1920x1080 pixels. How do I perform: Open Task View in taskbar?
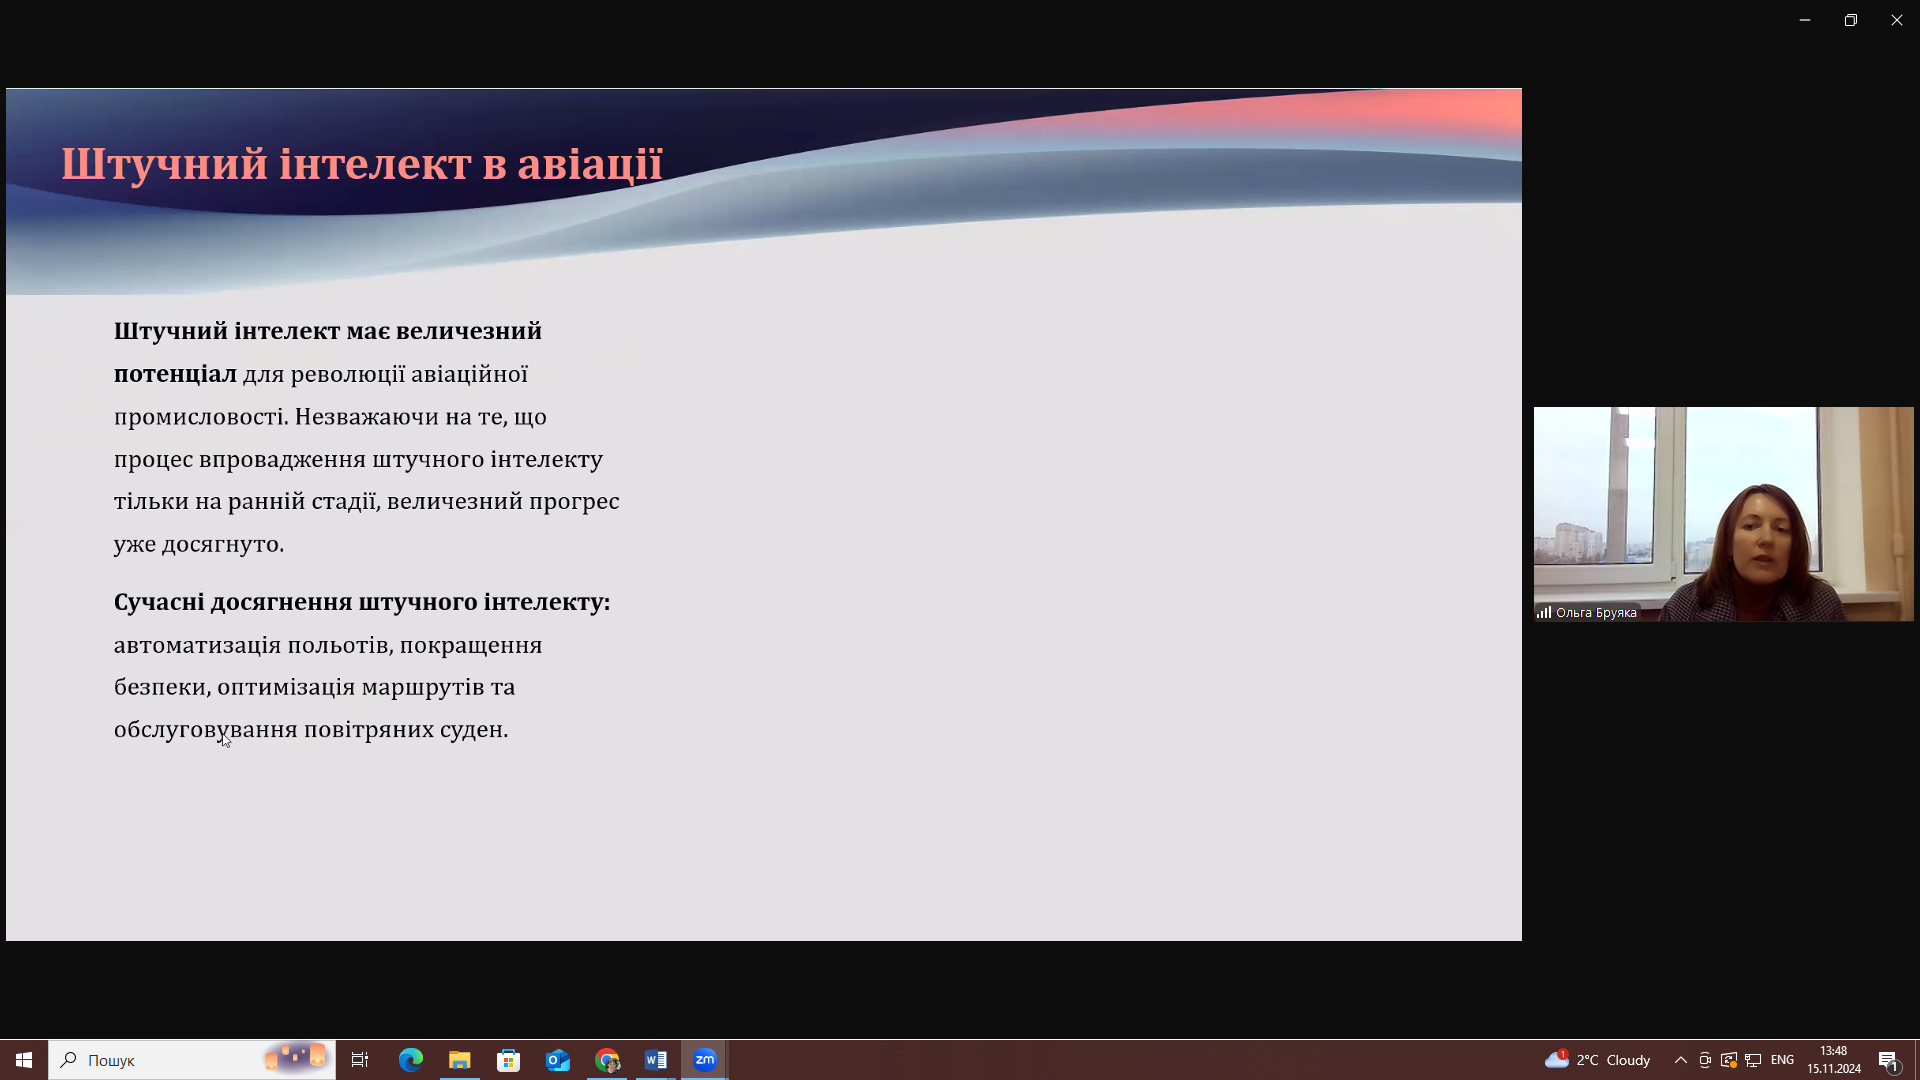[x=360, y=1060]
